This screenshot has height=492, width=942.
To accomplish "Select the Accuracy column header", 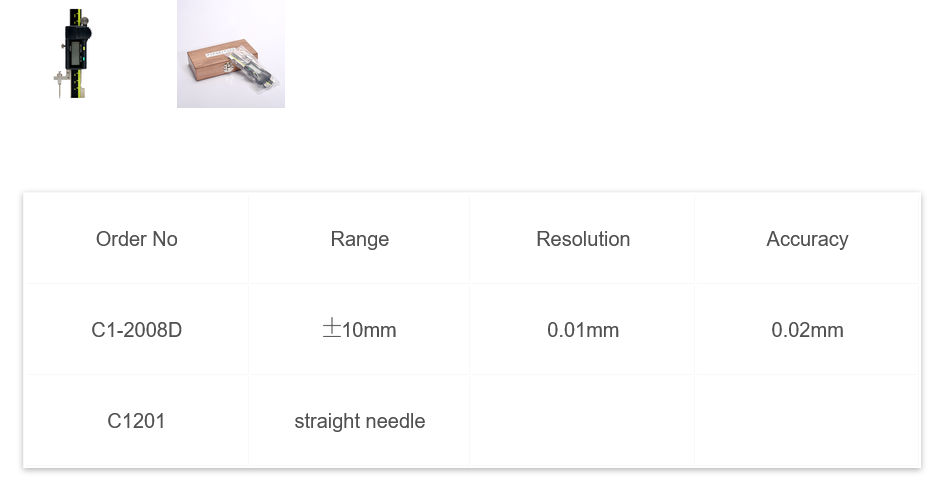I will pyautogui.click(x=807, y=239).
